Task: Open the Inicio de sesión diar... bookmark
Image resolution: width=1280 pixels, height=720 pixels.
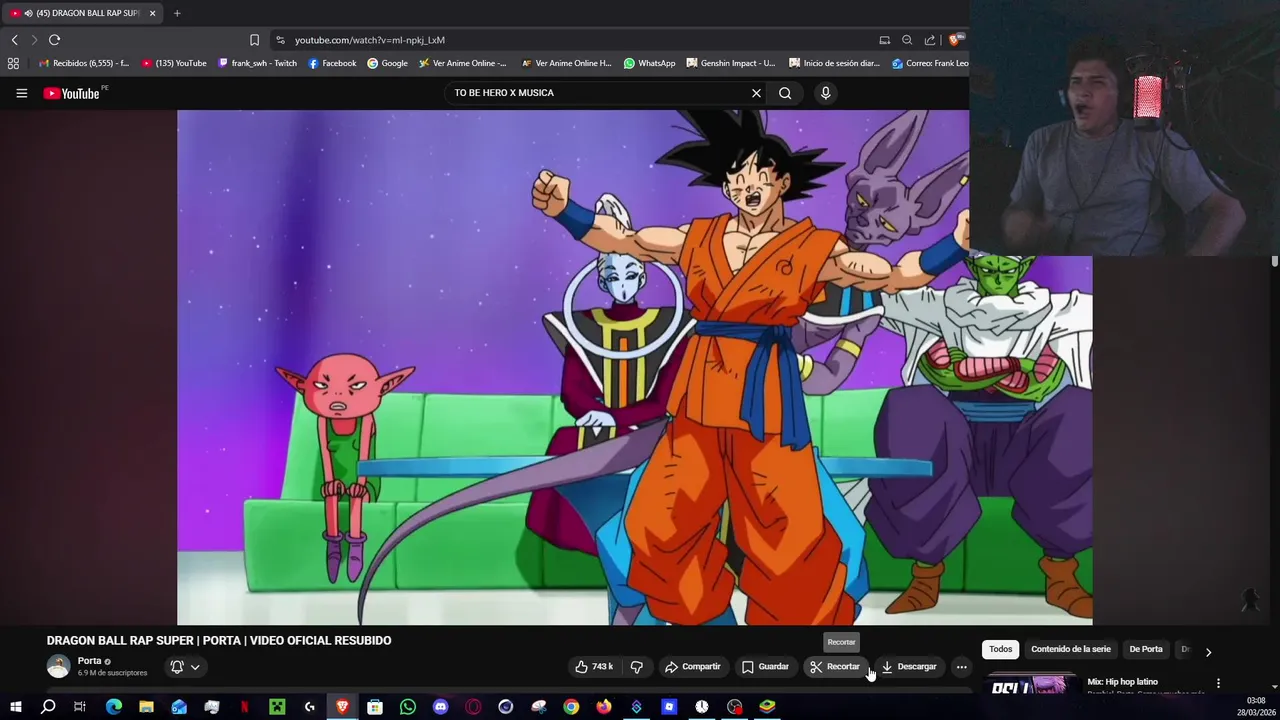Action: [834, 63]
